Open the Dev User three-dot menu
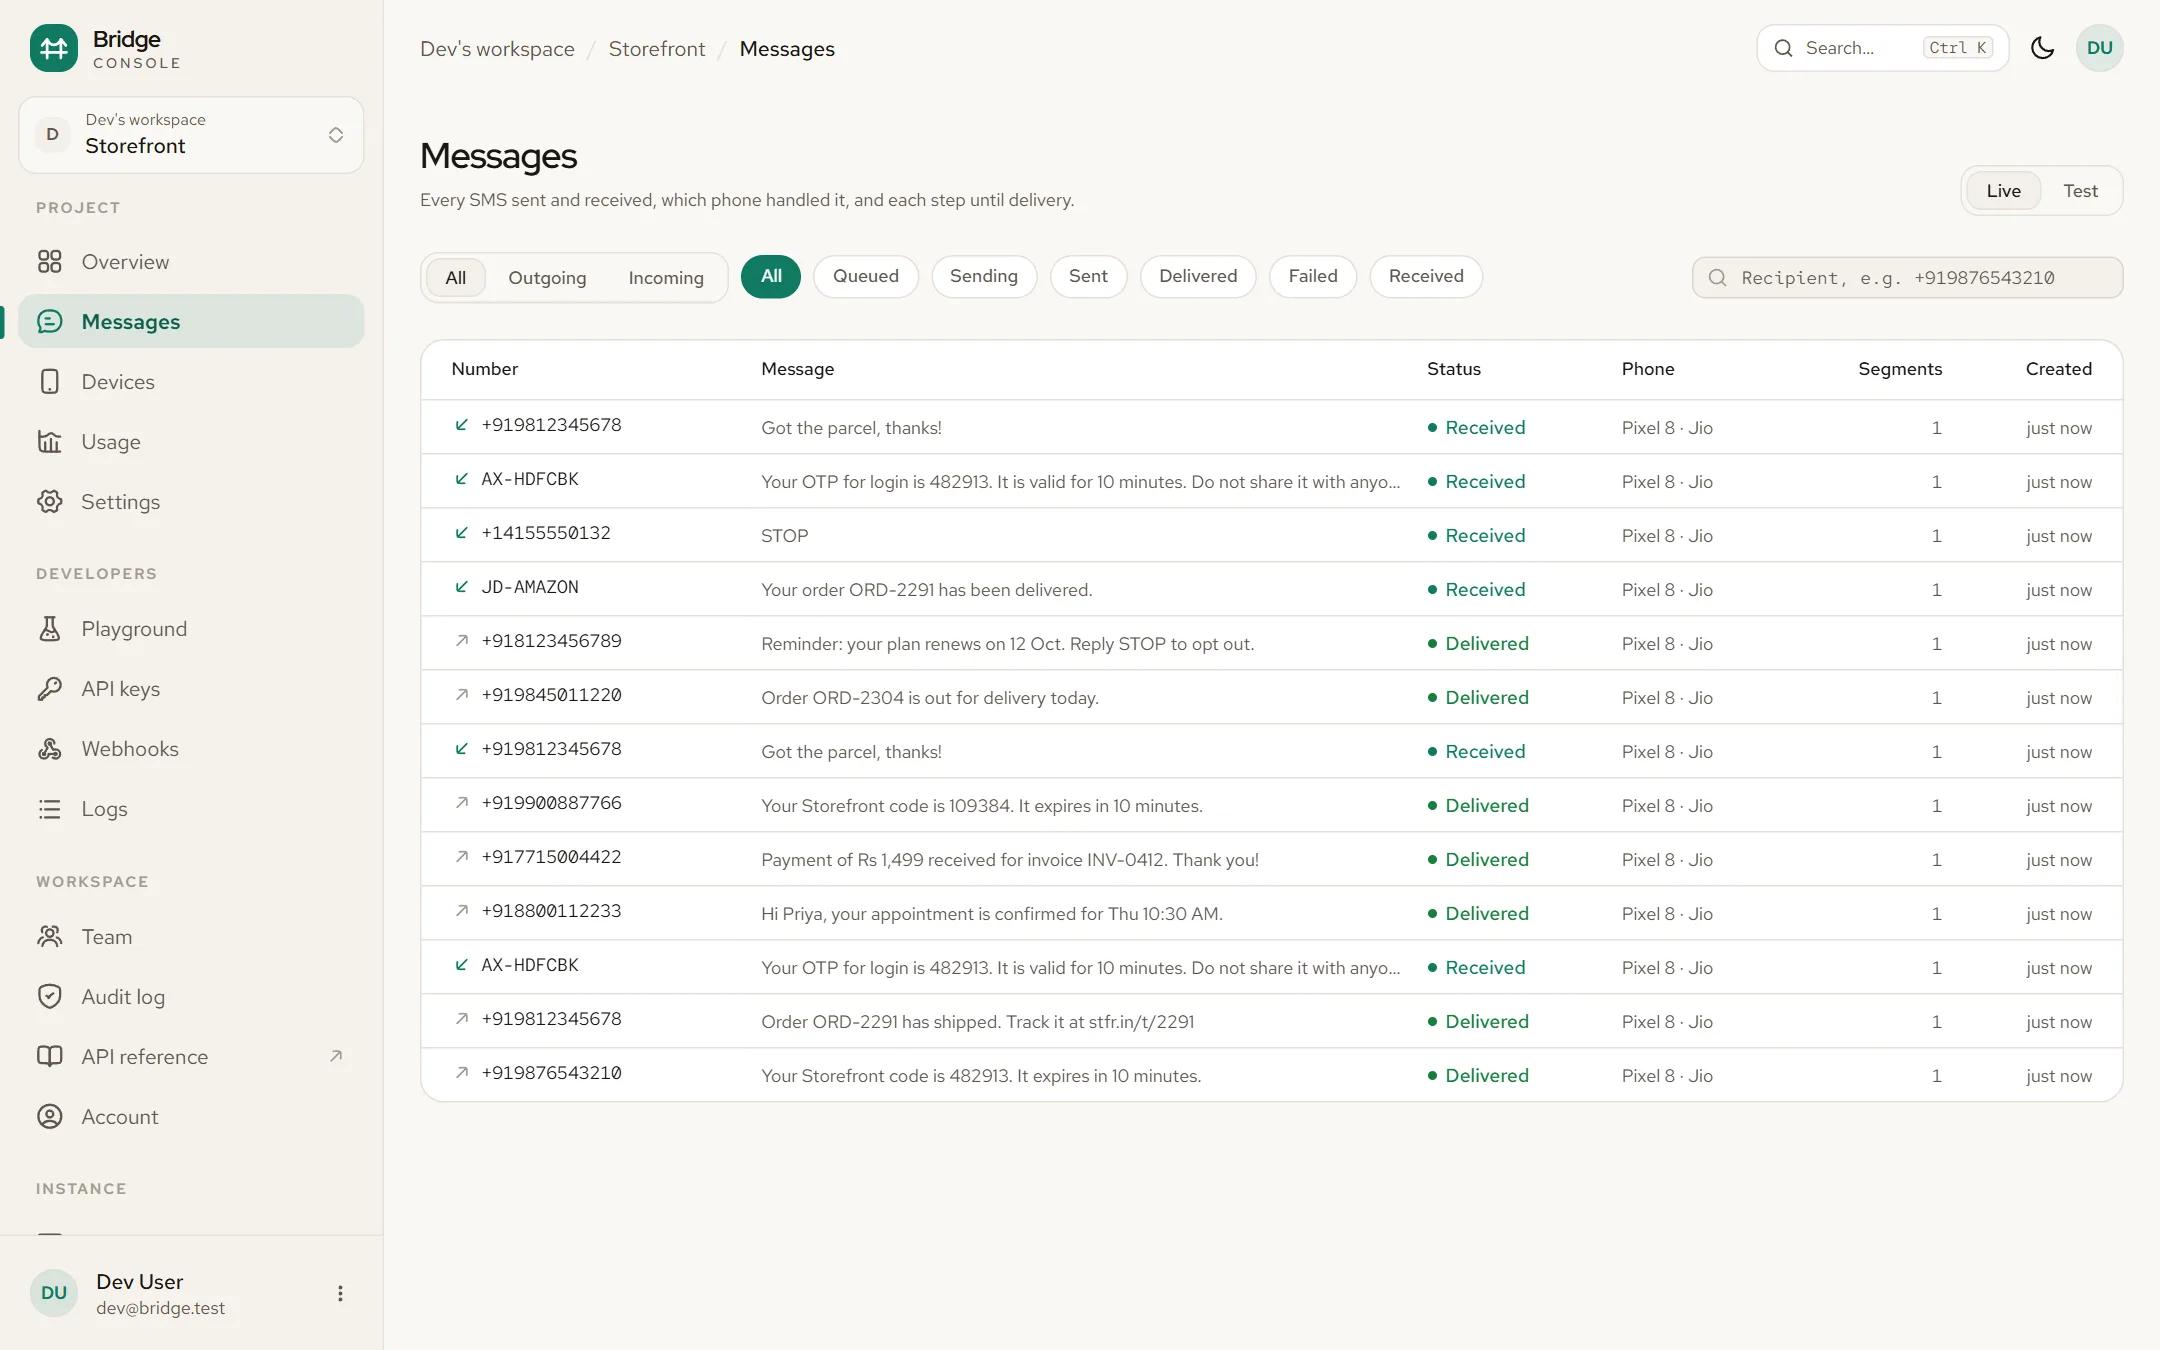Image resolution: width=2160 pixels, height=1350 pixels. tap(340, 1294)
